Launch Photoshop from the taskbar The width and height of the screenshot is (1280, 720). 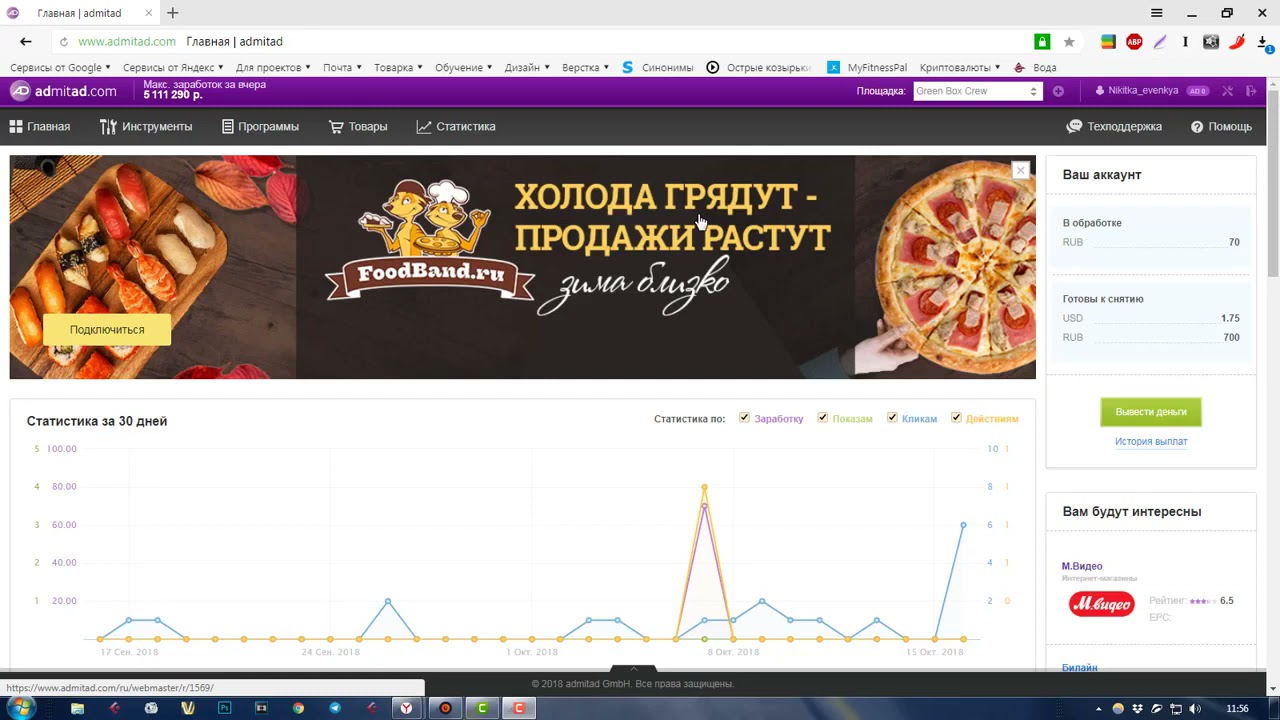pos(225,708)
